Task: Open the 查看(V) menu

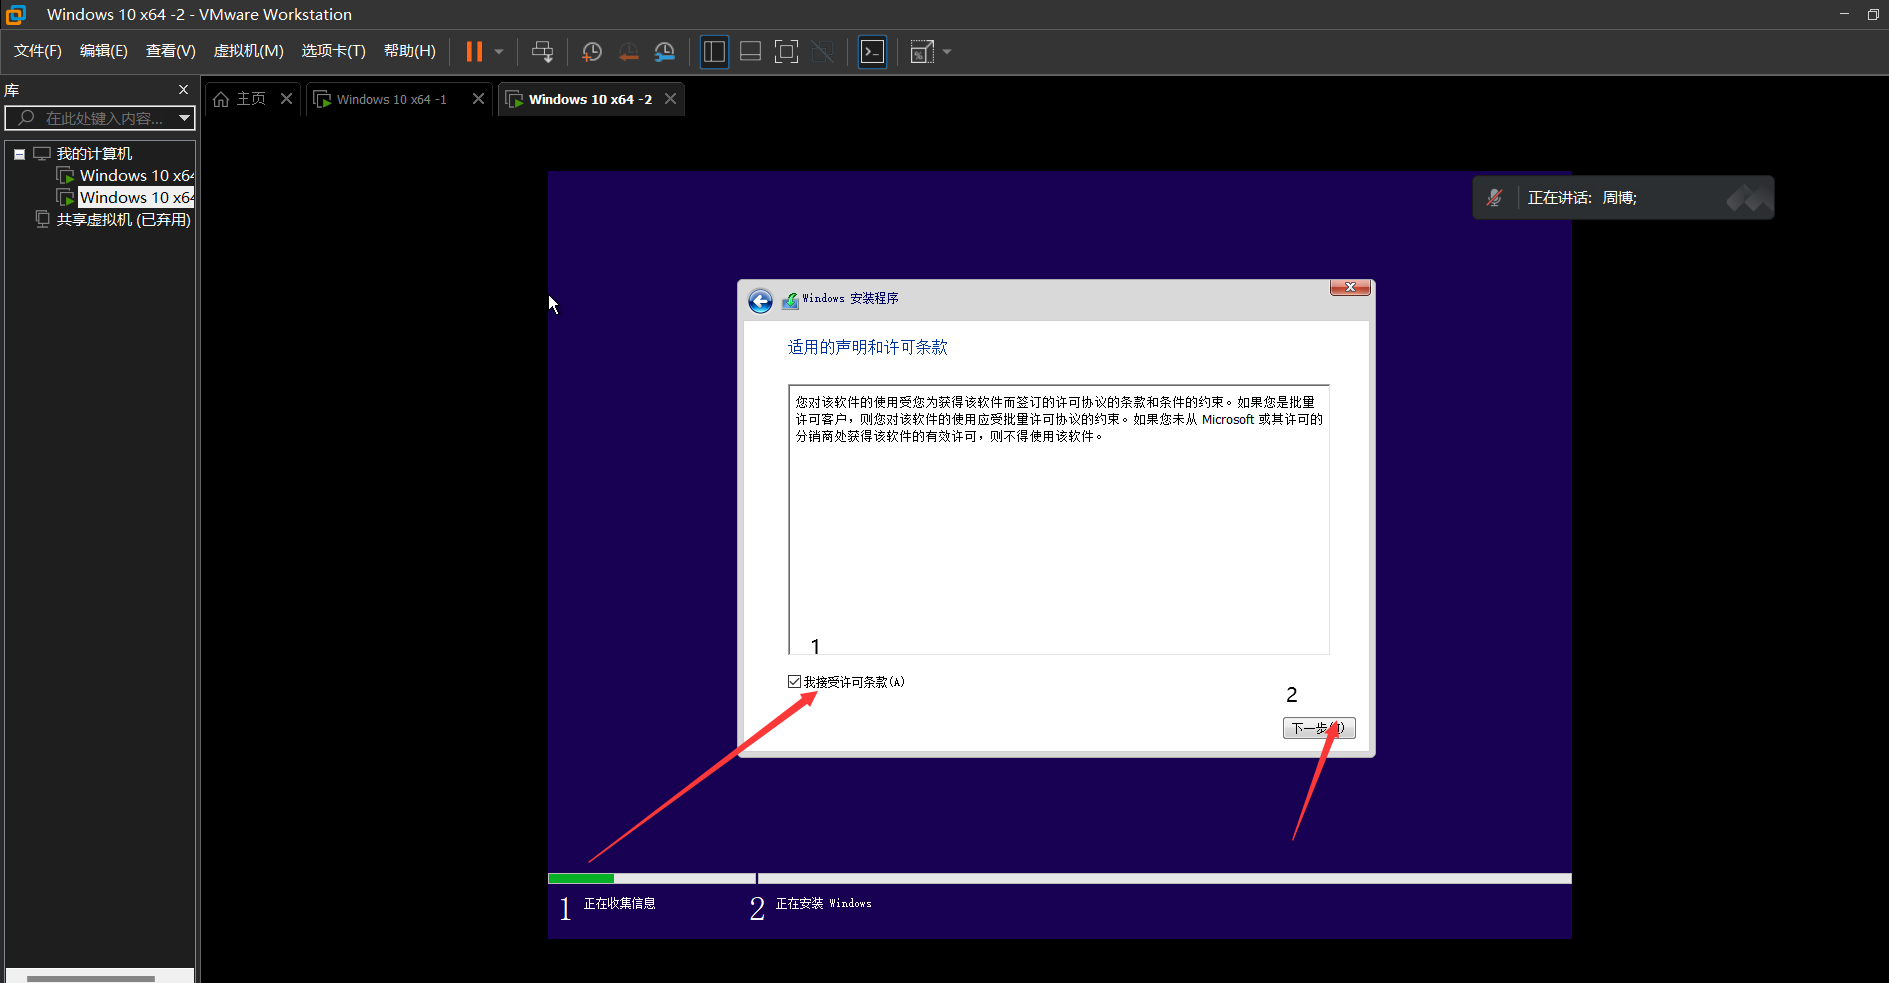Action: click(x=170, y=51)
